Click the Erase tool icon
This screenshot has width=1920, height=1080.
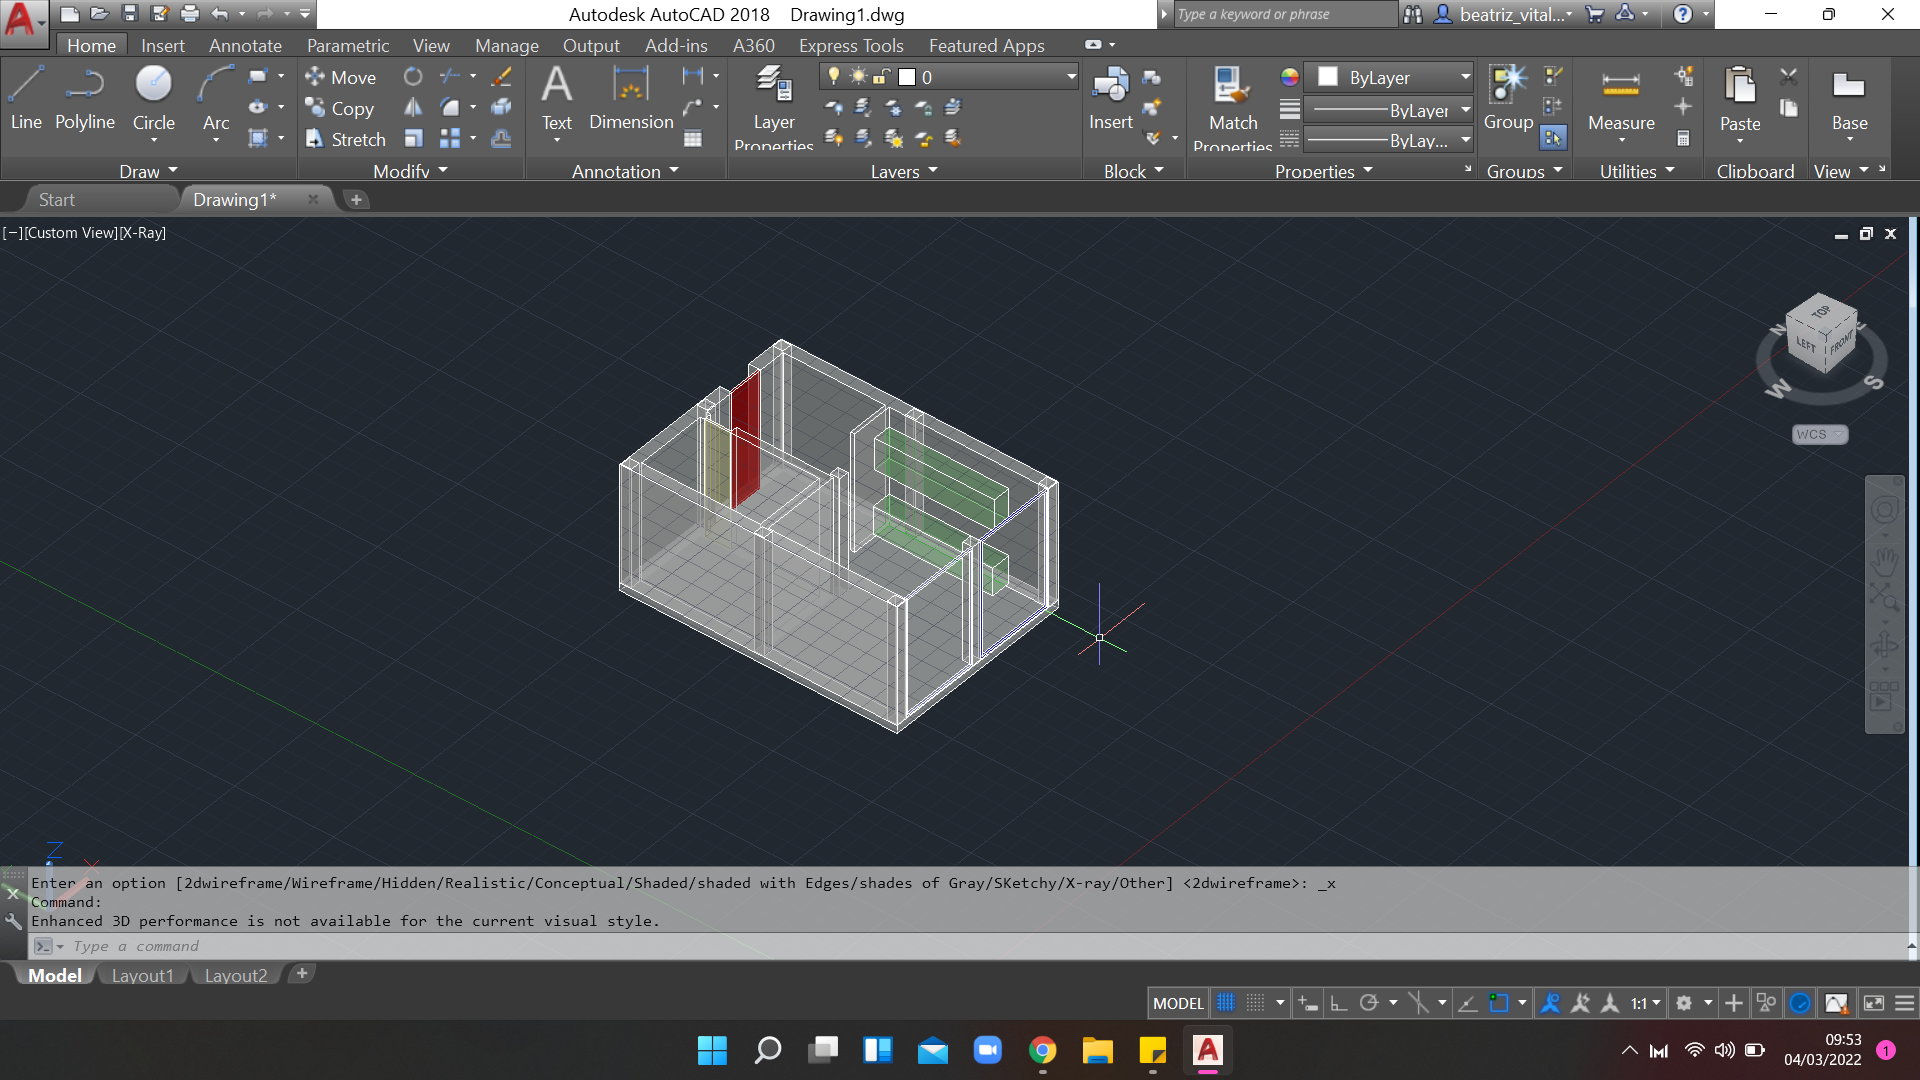501,76
